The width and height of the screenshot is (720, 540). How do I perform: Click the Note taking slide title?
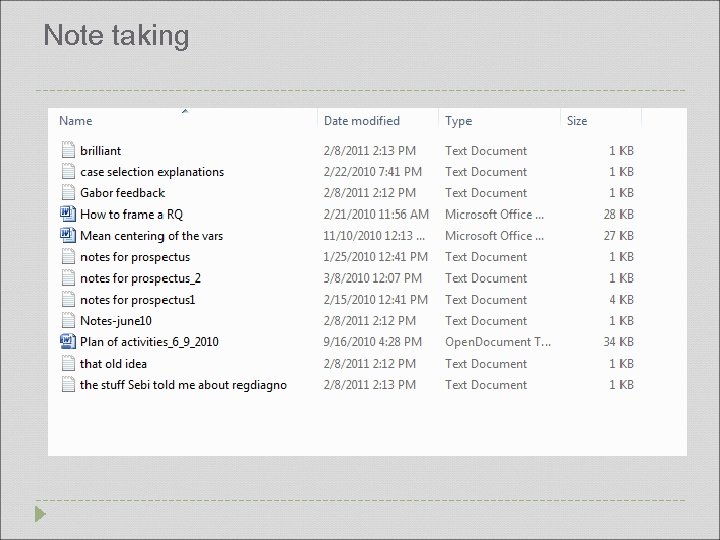click(x=116, y=35)
